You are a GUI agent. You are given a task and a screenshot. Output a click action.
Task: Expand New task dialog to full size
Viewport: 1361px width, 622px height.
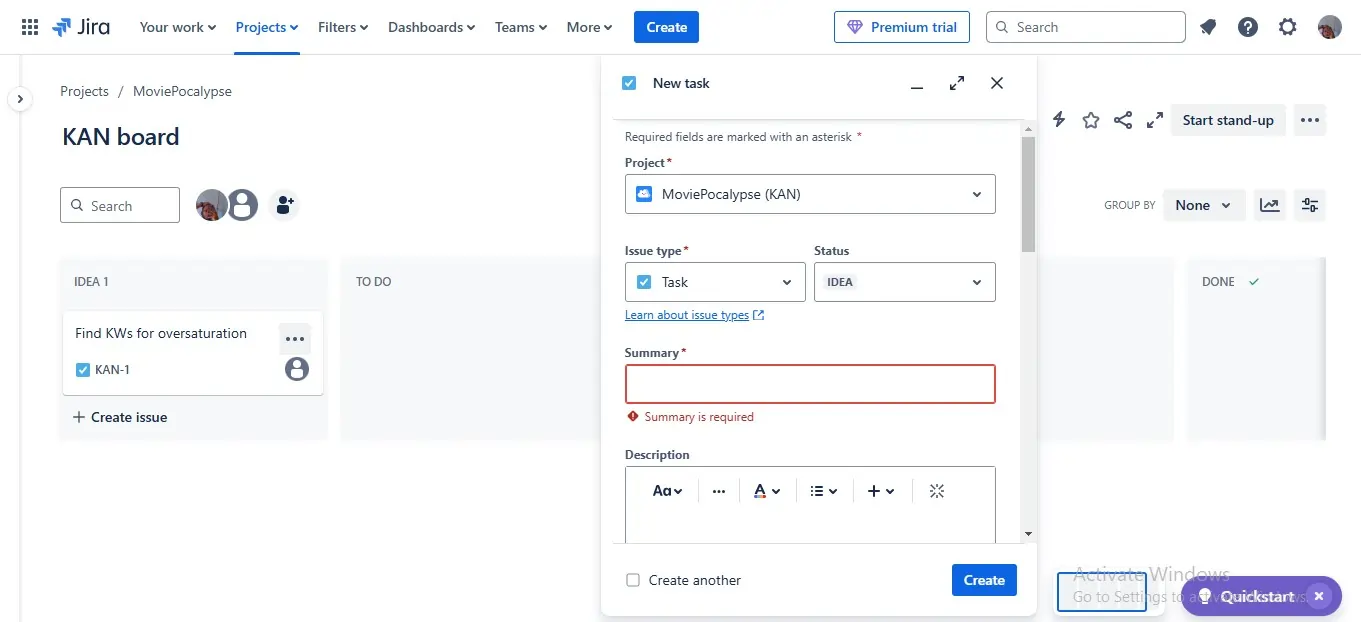tap(957, 83)
